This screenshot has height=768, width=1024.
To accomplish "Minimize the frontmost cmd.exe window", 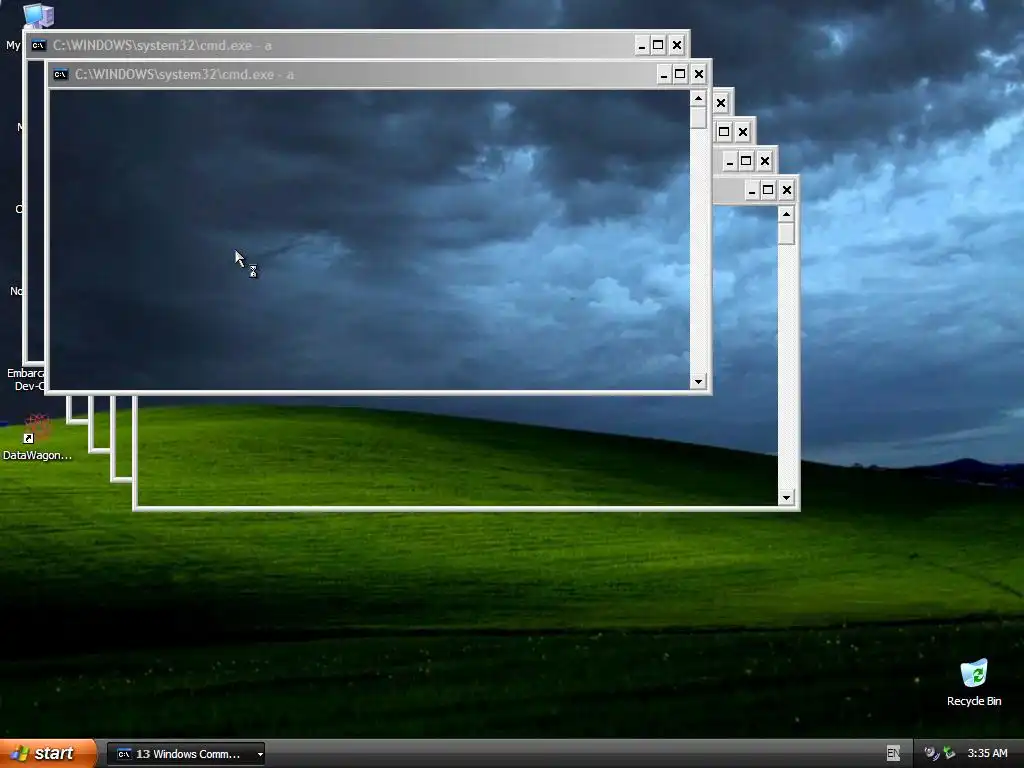I will tap(664, 74).
